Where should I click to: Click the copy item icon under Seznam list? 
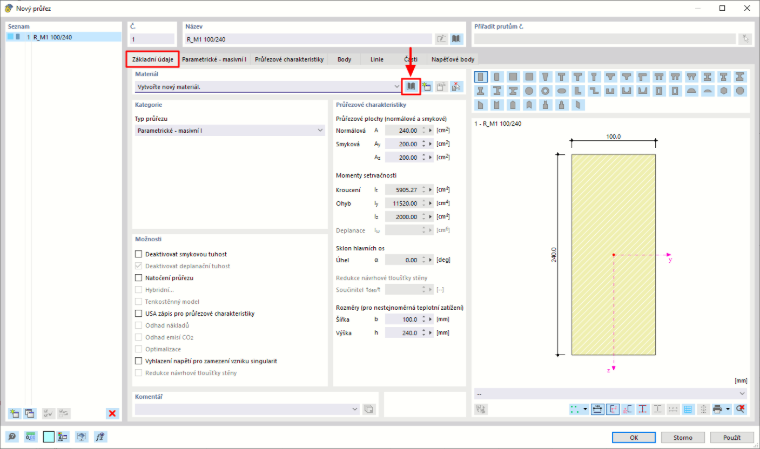[x=30, y=413]
